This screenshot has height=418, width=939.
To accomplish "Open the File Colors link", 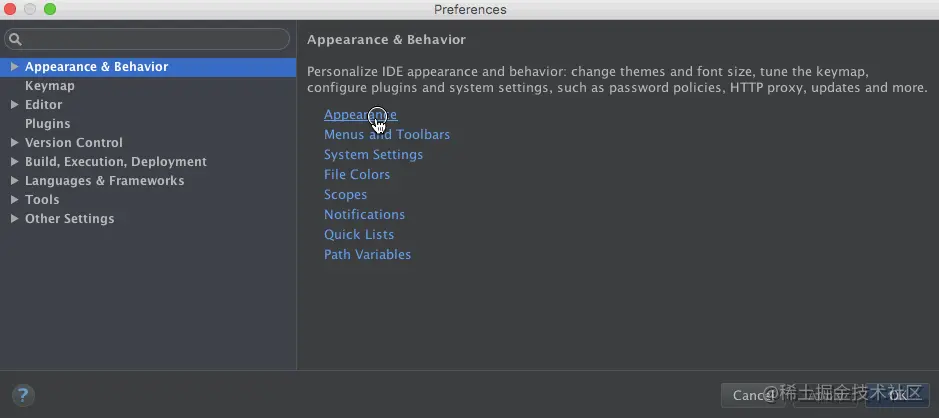I will pos(357,174).
